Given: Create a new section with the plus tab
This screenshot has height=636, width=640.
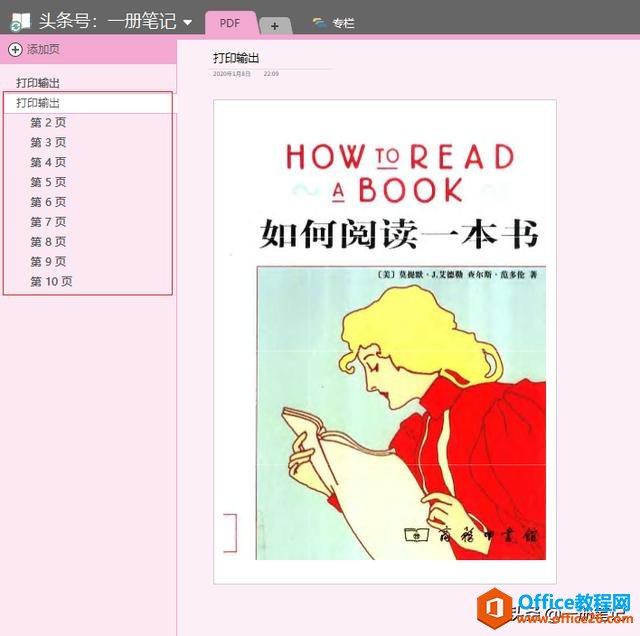Looking at the screenshot, I should [x=275, y=26].
